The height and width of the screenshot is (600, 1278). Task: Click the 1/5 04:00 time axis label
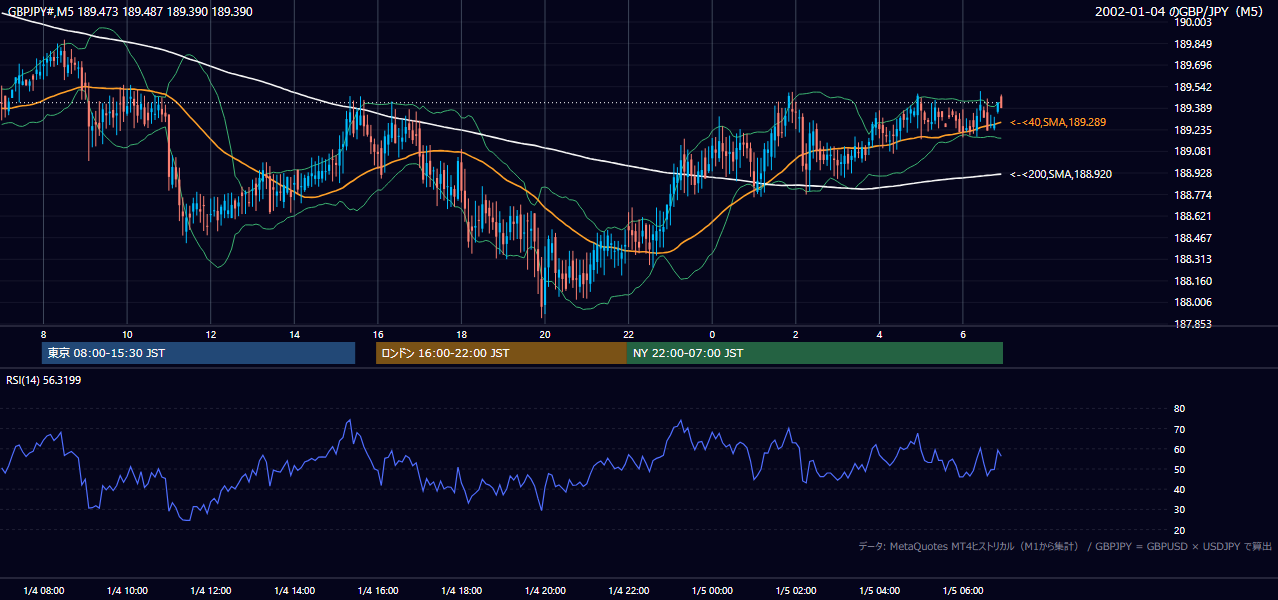coord(879,591)
